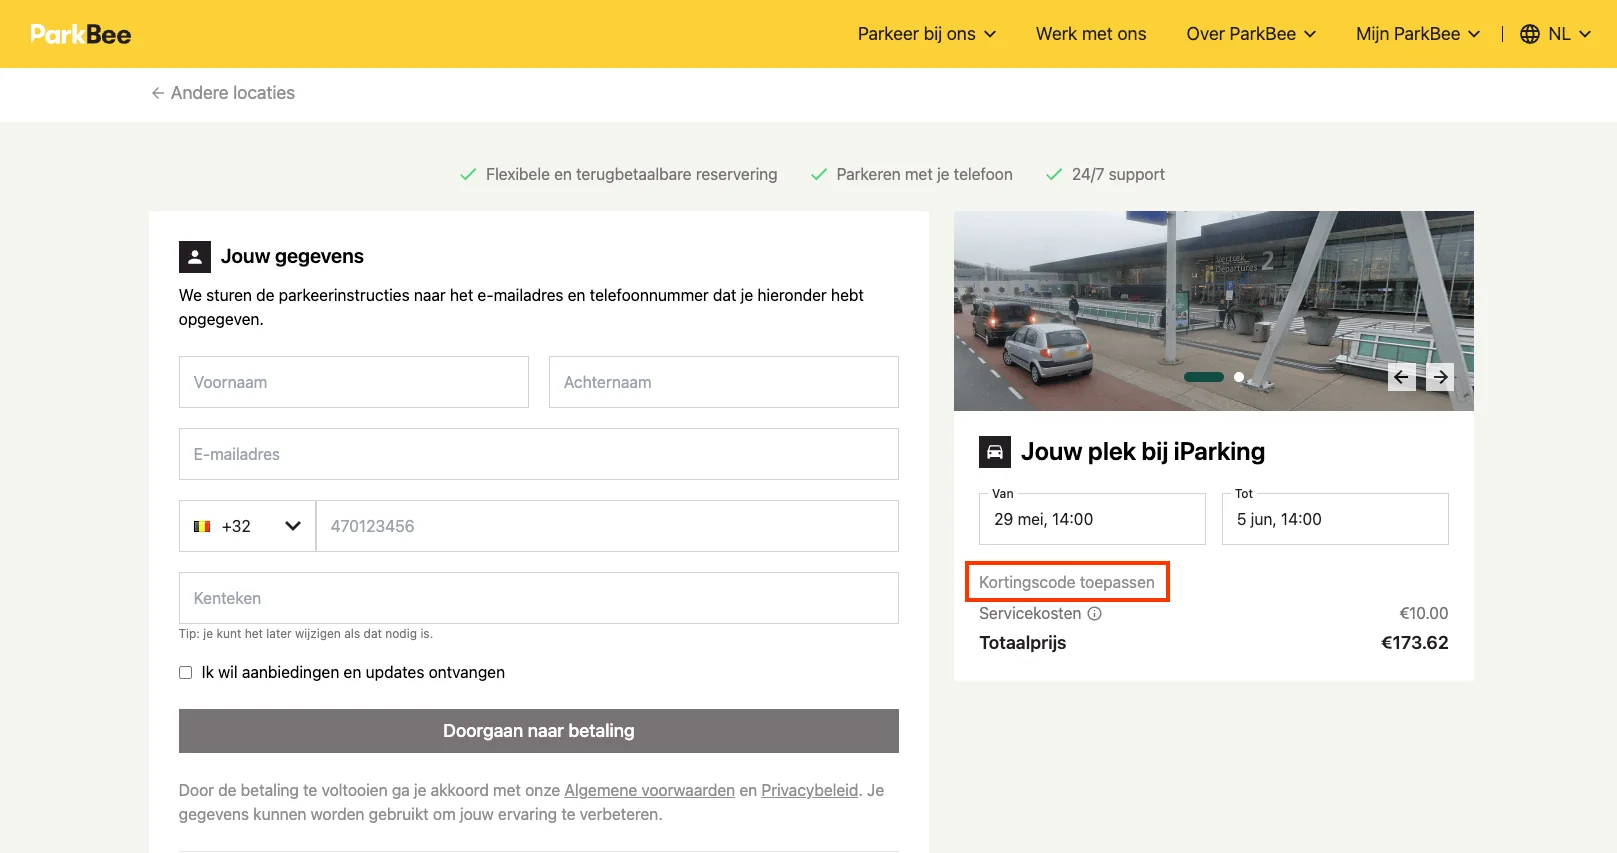
Task: Click the back arrow beside Andere locaties
Action: pos(158,93)
